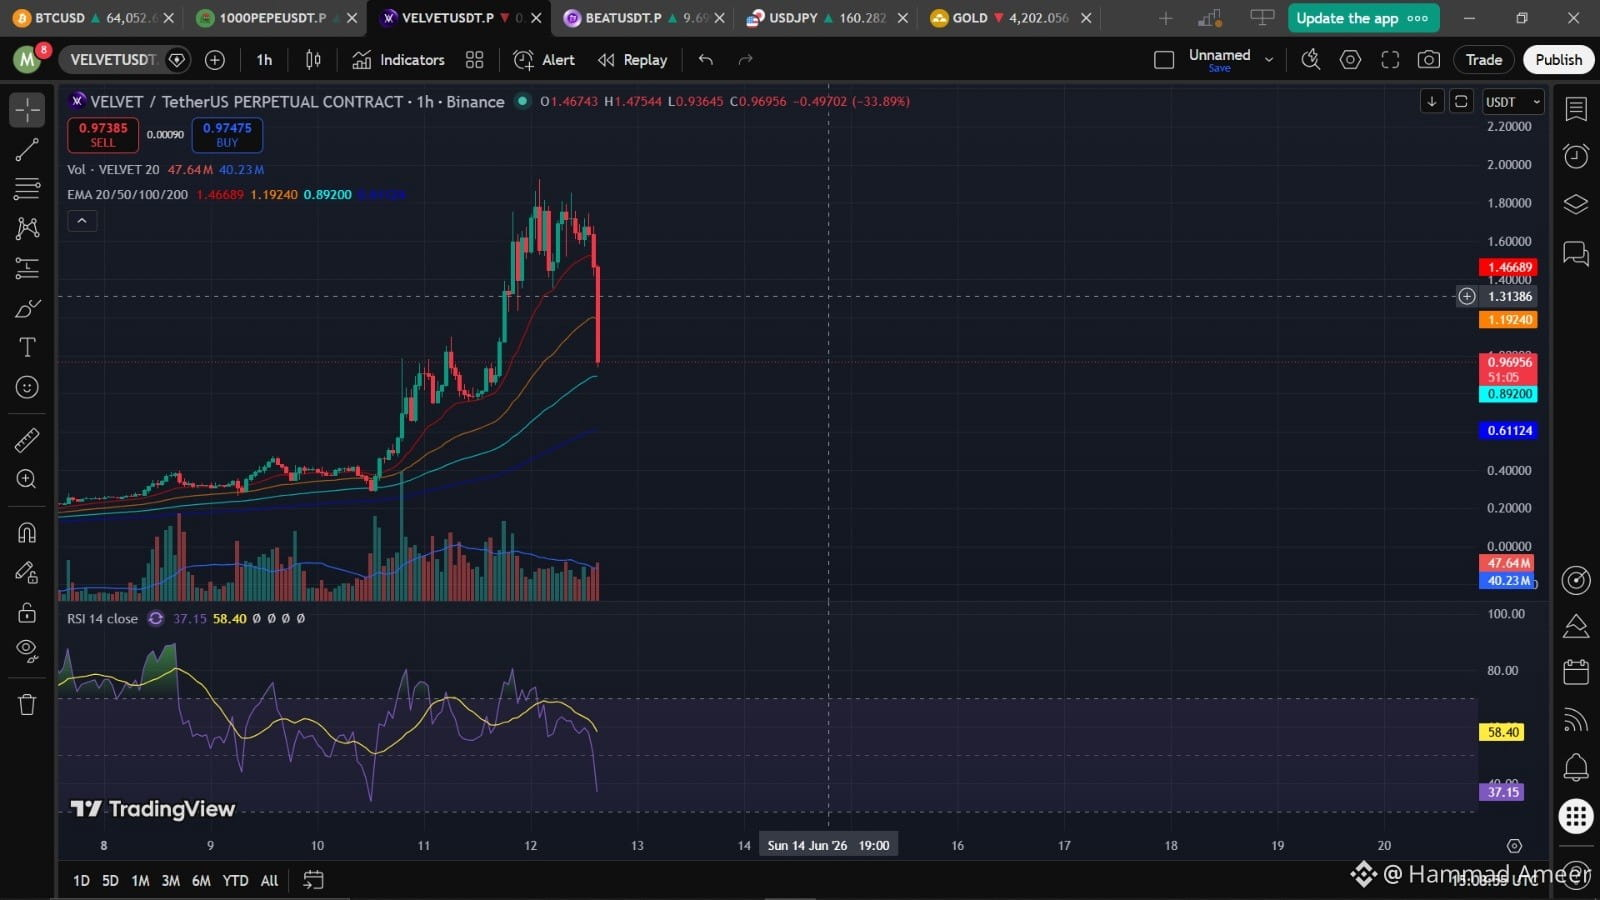Open the Fibonacci retracement tools
Screen dimensions: 1600x900
[x=27, y=188]
